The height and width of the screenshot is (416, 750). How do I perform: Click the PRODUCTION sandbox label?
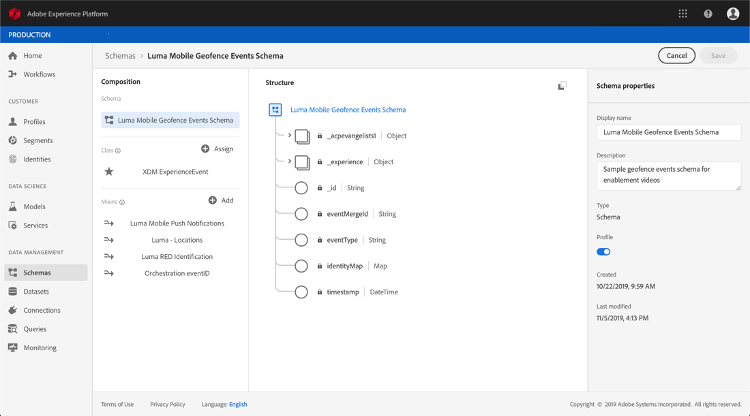pyautogui.click(x=29, y=35)
